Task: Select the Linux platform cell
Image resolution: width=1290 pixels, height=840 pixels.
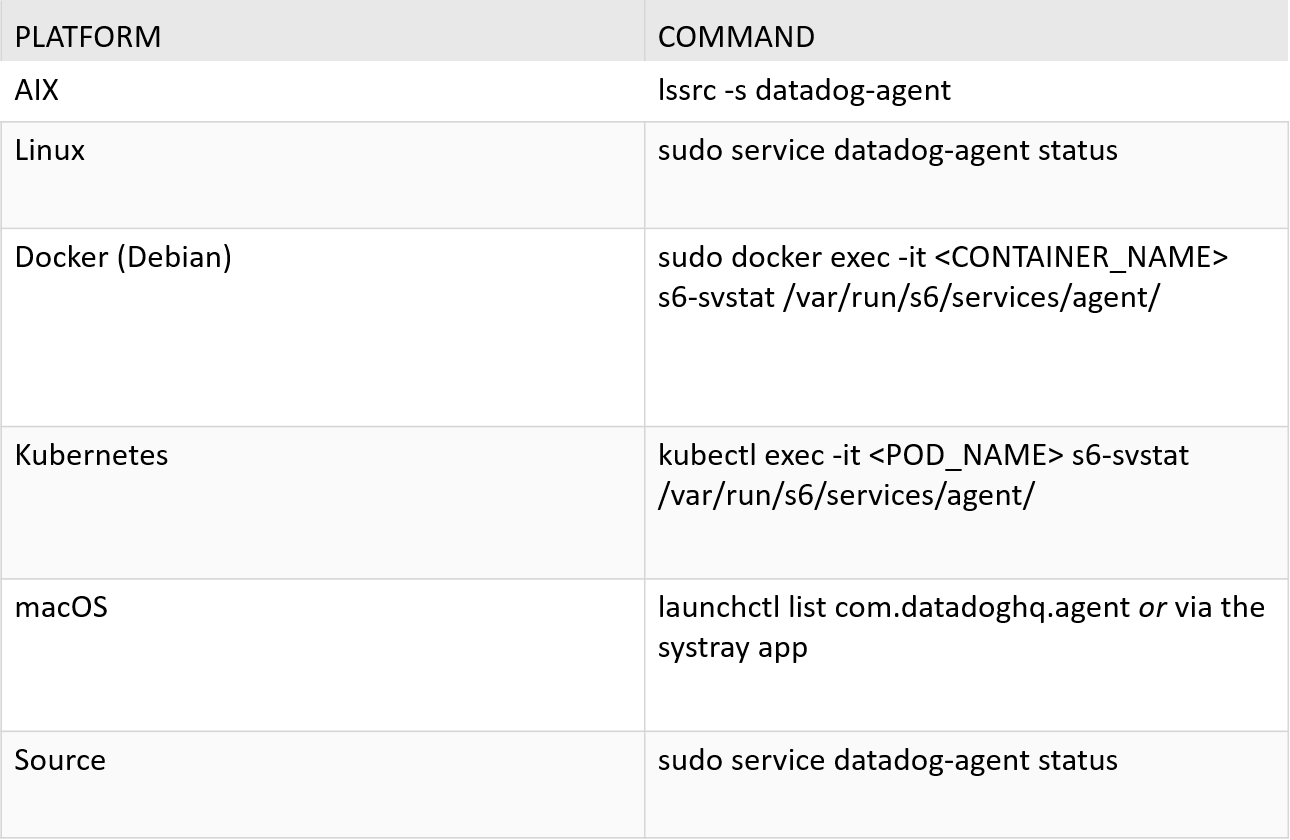Action: click(x=50, y=151)
